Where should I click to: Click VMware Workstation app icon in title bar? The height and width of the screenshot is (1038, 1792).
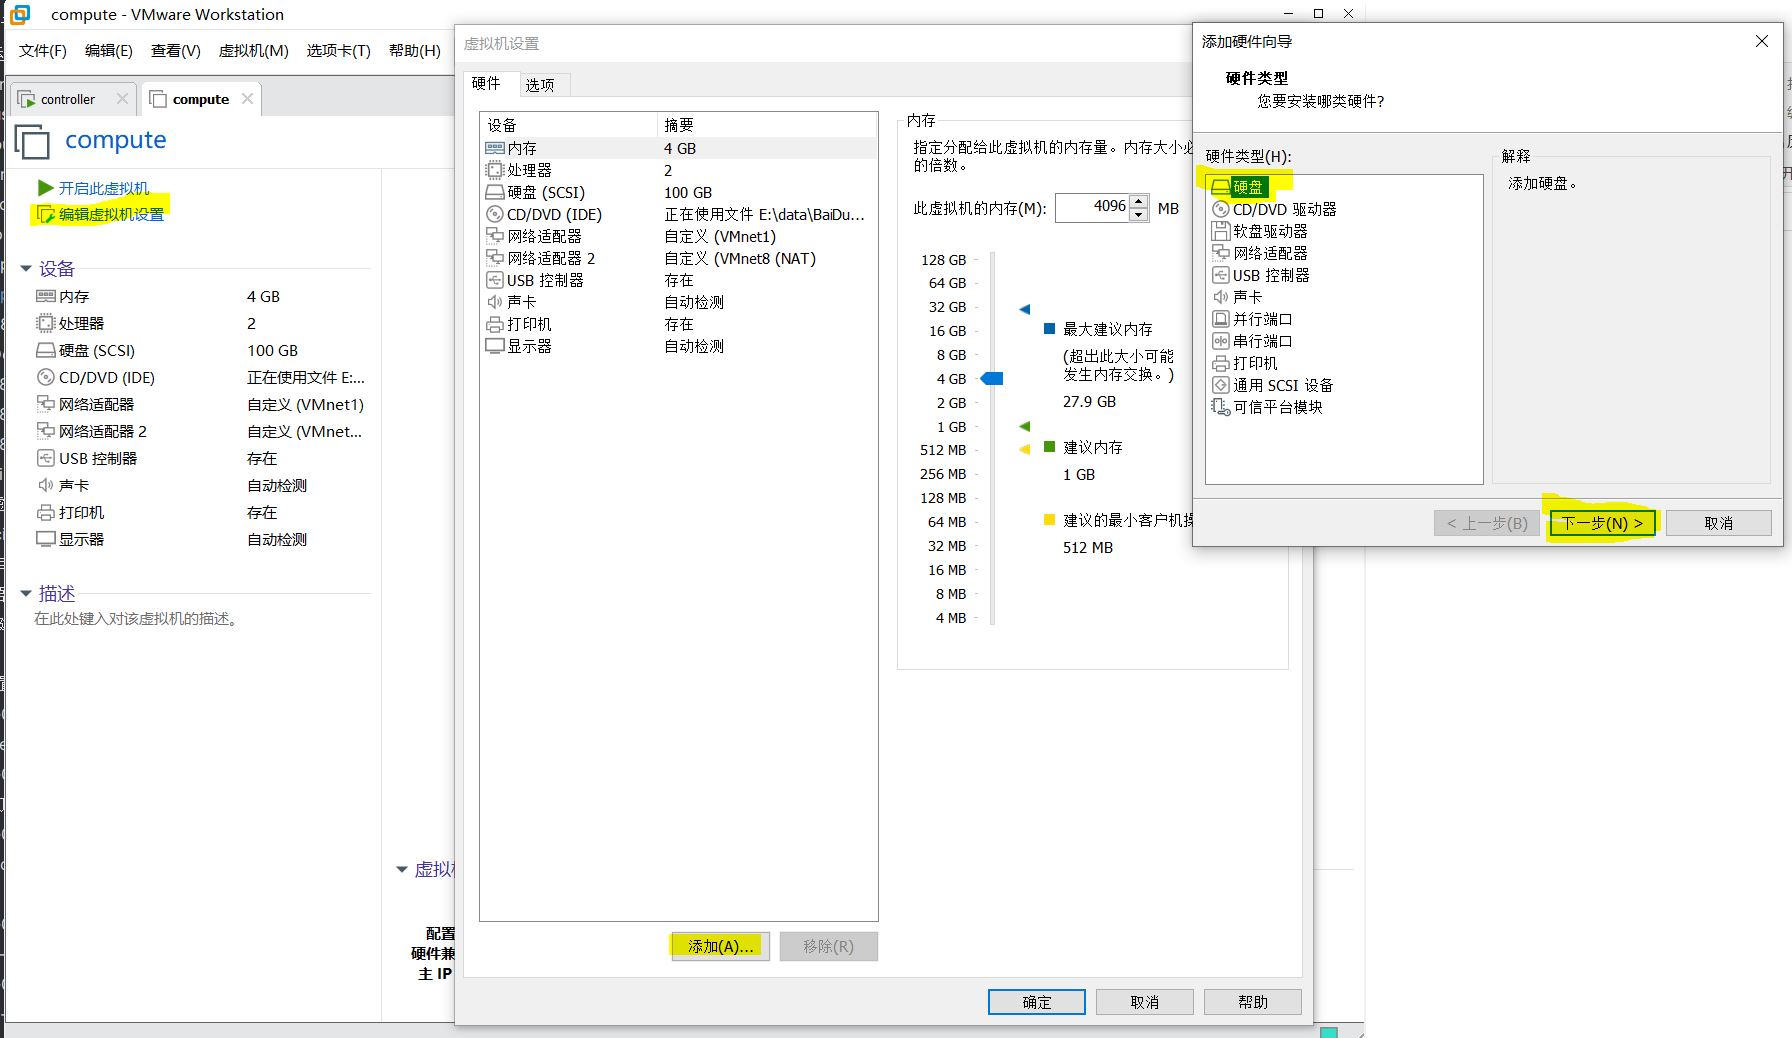tap(19, 14)
